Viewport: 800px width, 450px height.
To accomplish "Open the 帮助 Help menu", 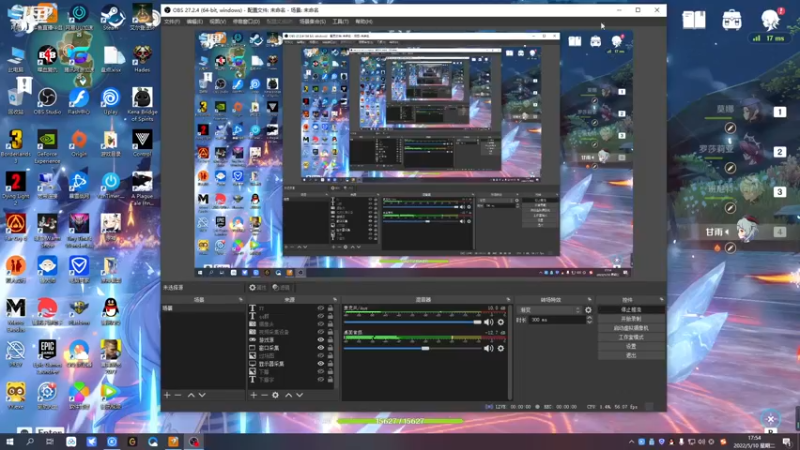I will click(x=364, y=21).
